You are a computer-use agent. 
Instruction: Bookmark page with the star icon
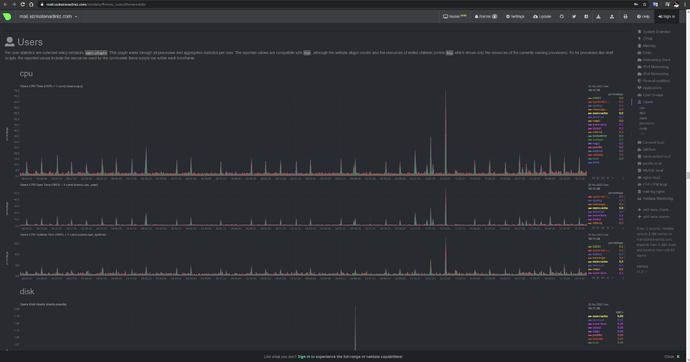click(x=644, y=4)
